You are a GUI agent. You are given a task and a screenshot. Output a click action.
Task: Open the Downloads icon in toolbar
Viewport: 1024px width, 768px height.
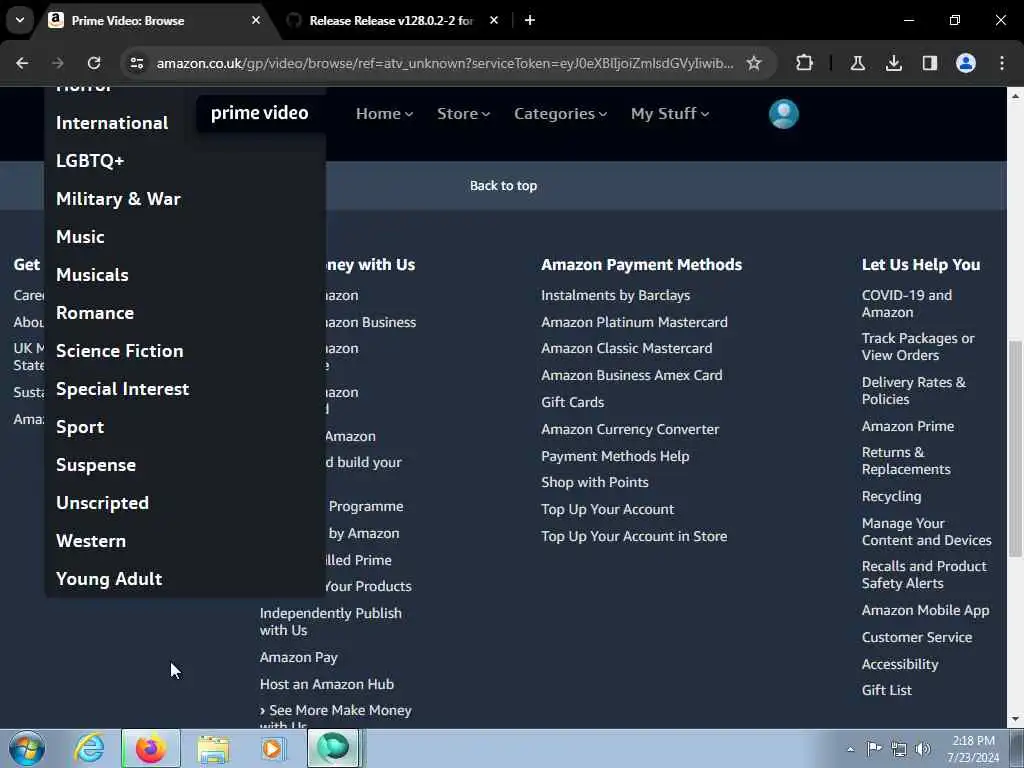click(894, 63)
